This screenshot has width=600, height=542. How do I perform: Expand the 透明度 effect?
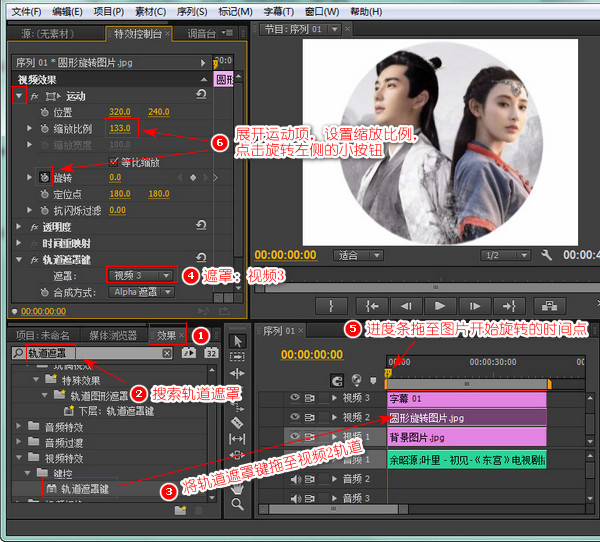18,227
